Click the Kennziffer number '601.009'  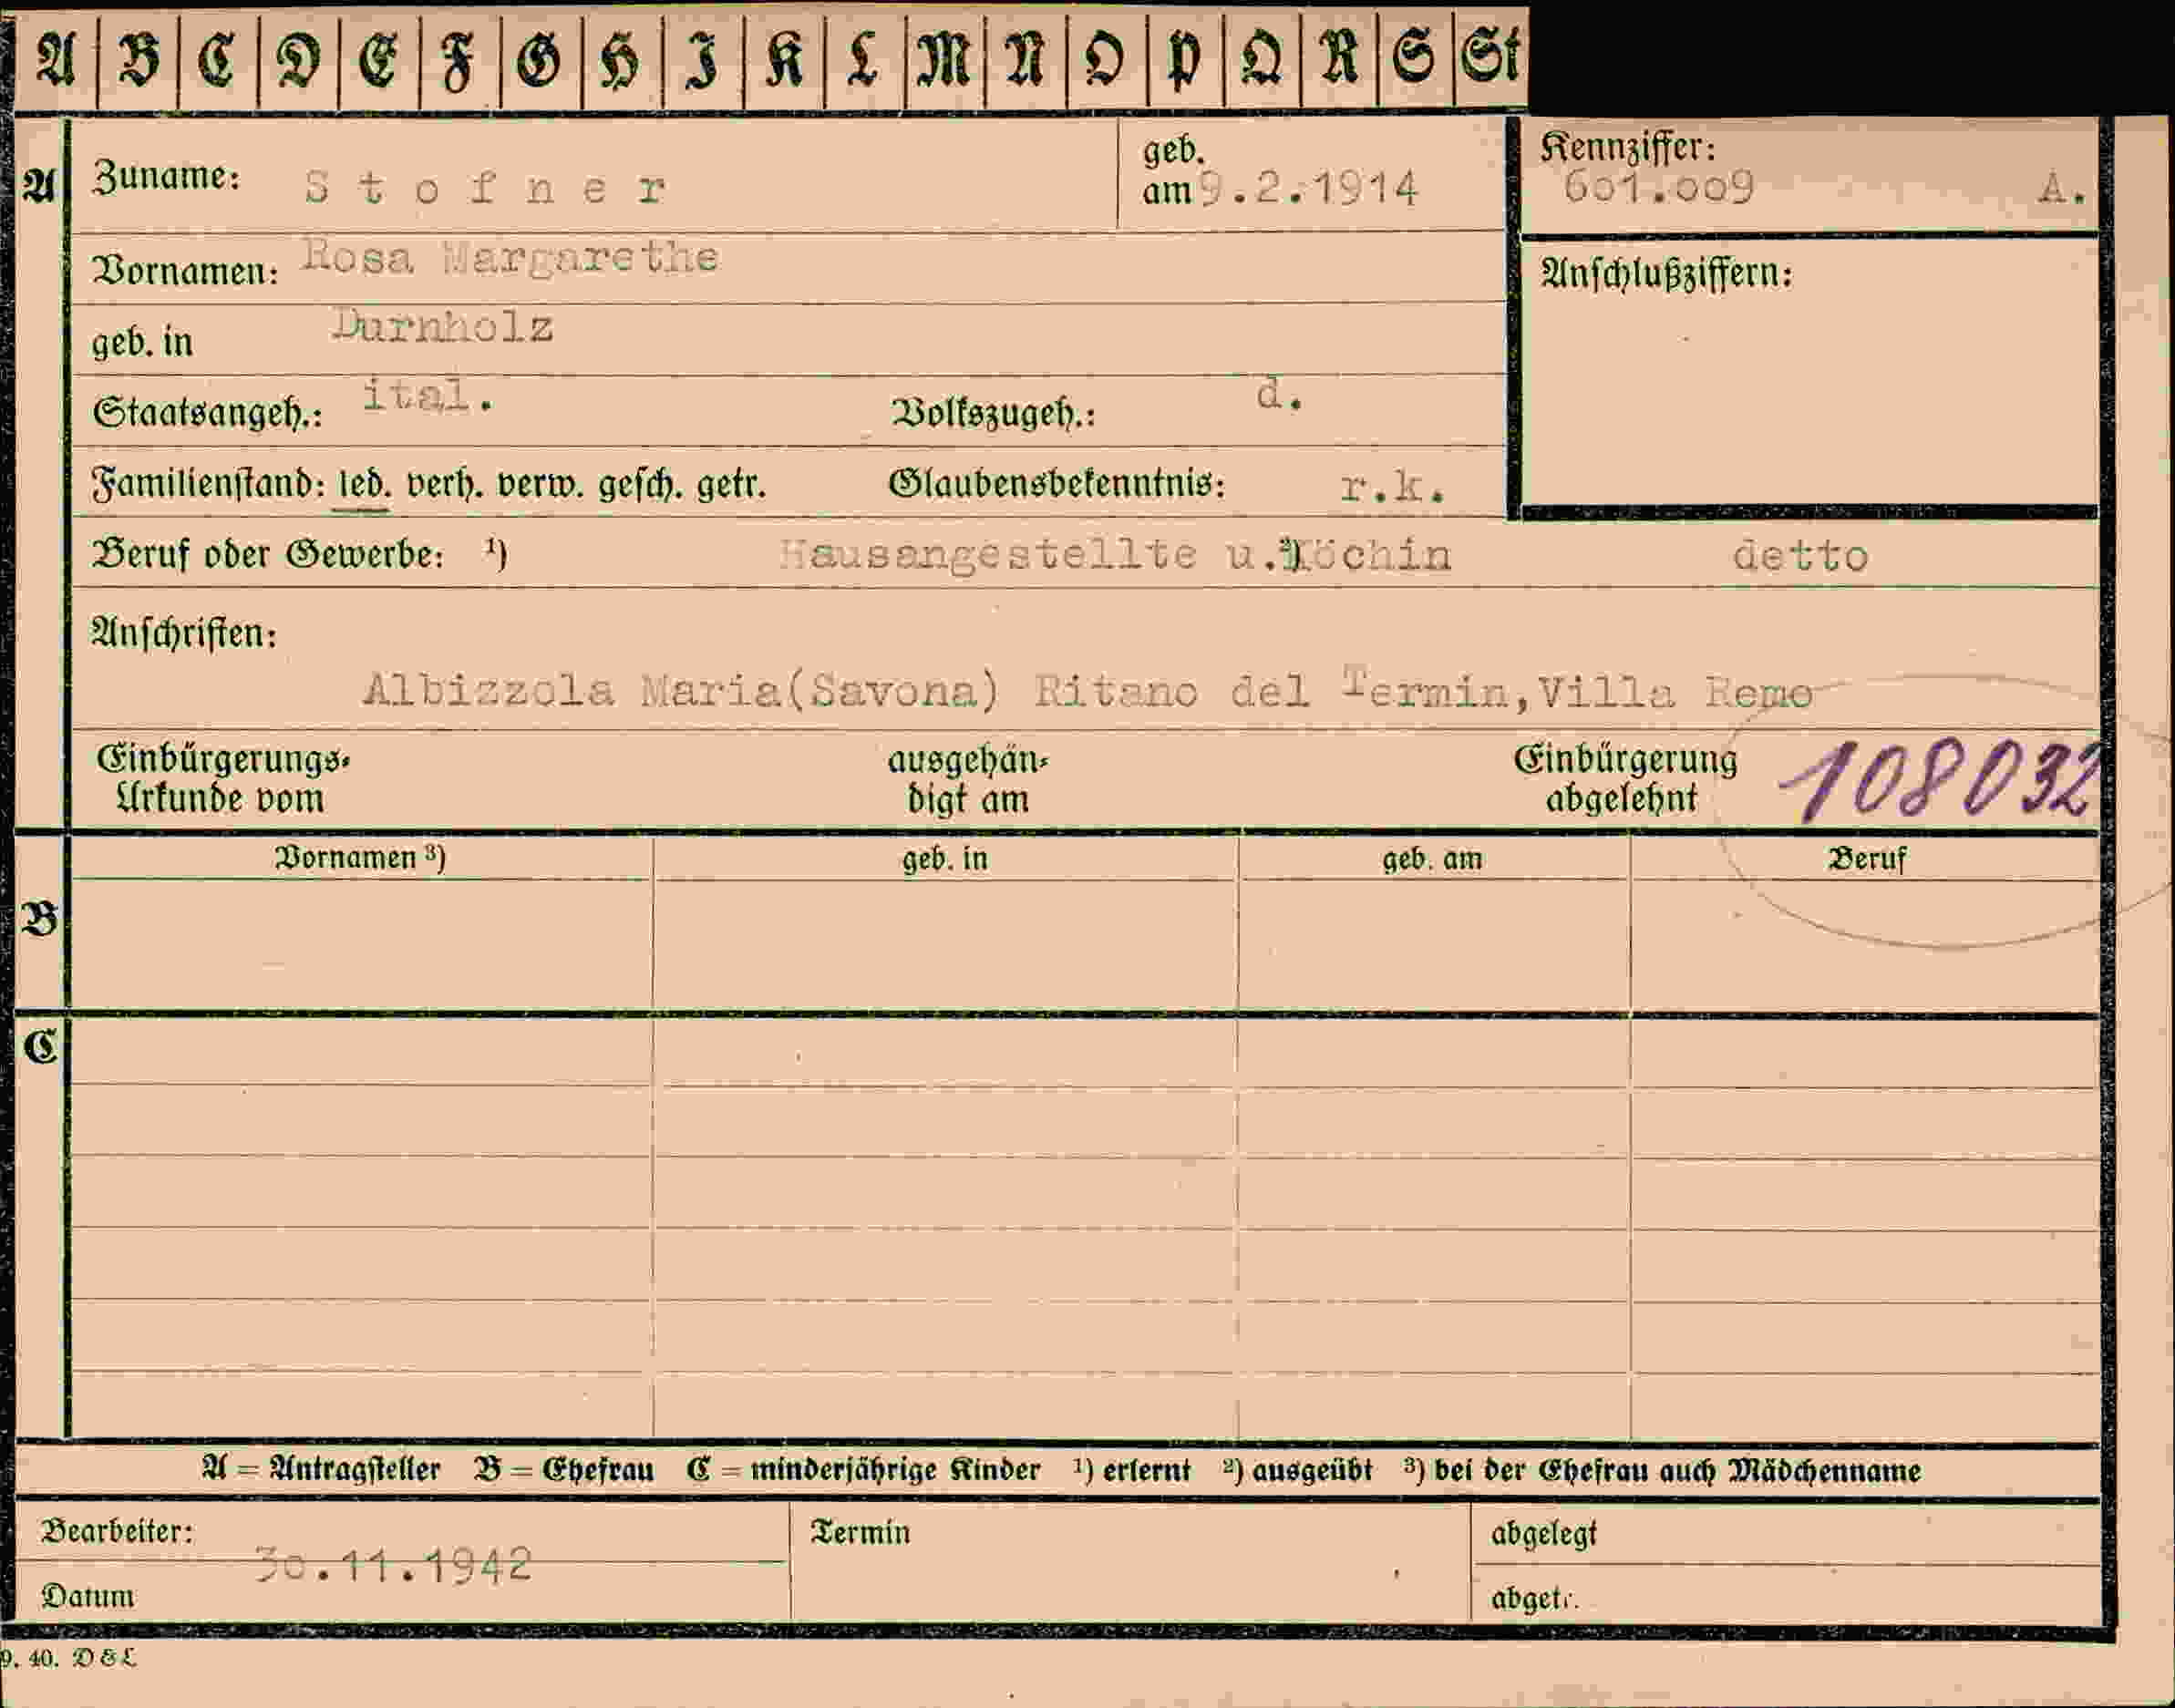click(x=1658, y=187)
